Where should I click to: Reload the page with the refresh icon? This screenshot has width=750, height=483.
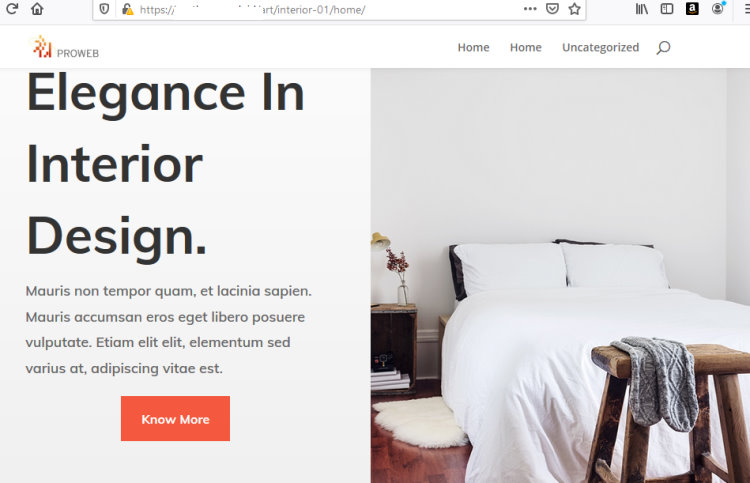12,8
